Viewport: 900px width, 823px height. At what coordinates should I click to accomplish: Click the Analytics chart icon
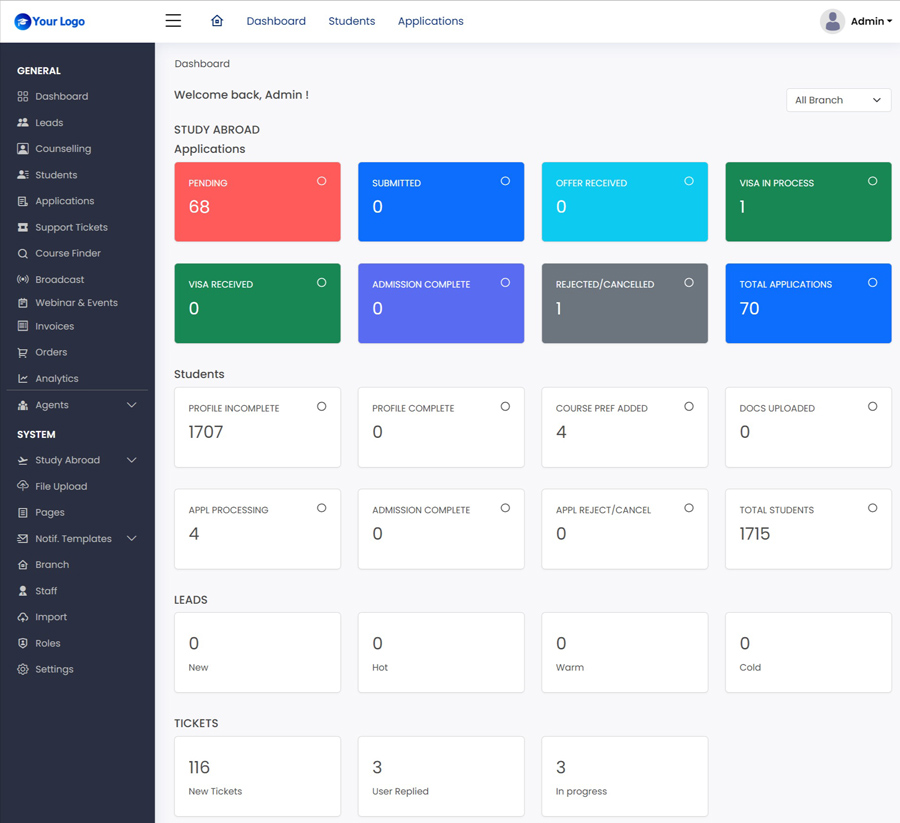[22, 378]
